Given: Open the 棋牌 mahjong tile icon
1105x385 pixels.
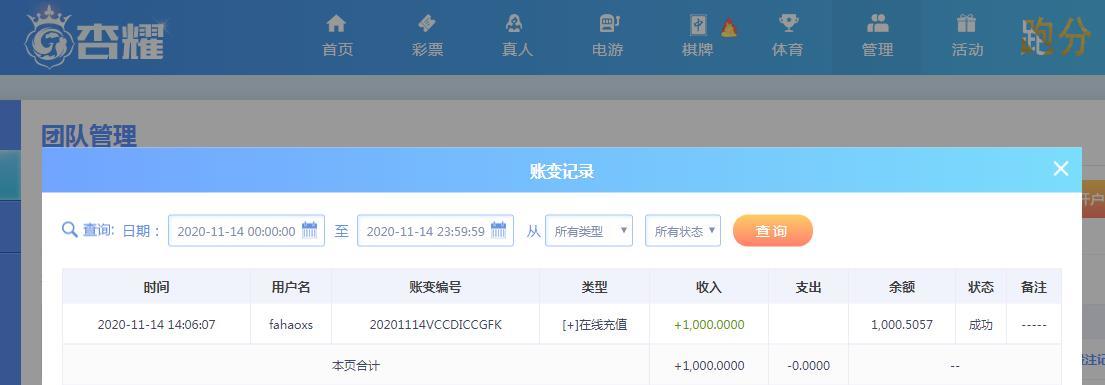Looking at the screenshot, I should (x=698, y=25).
